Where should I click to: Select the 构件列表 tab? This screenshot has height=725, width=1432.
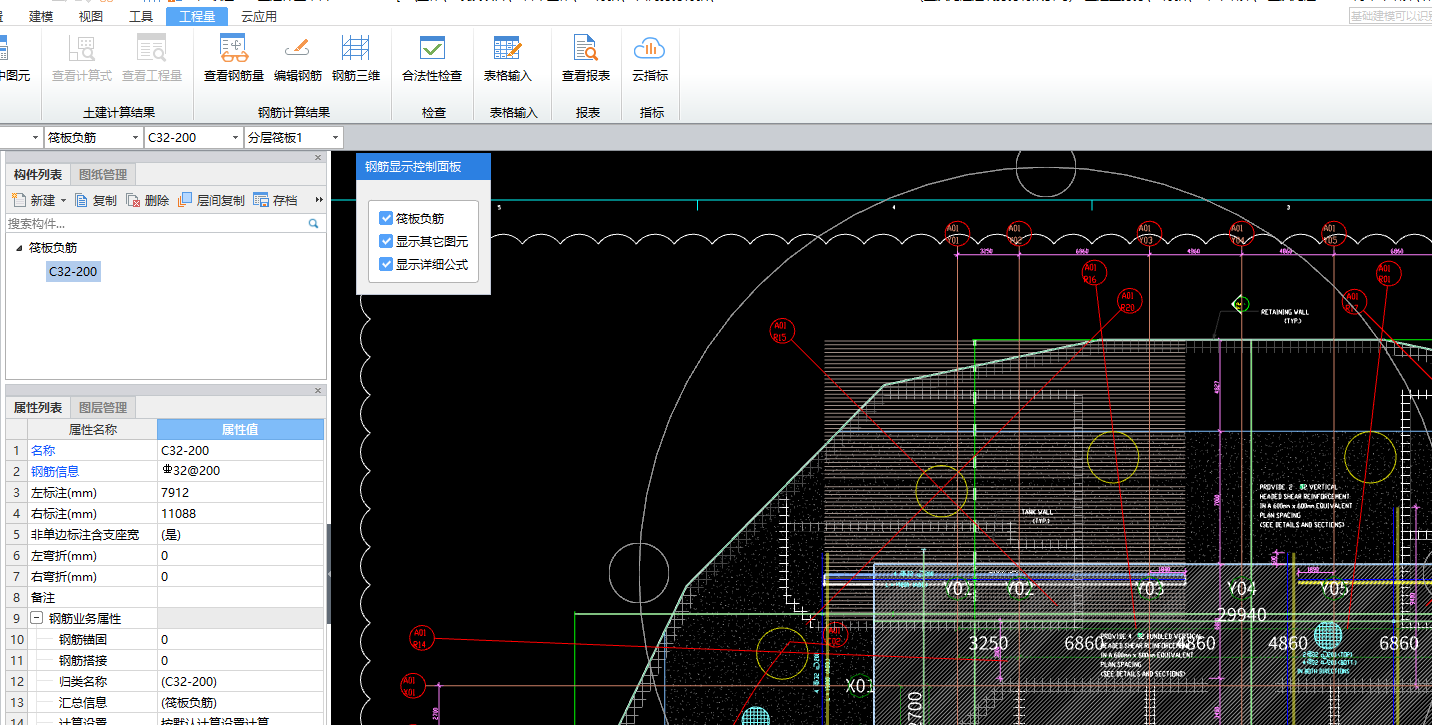click(x=38, y=175)
